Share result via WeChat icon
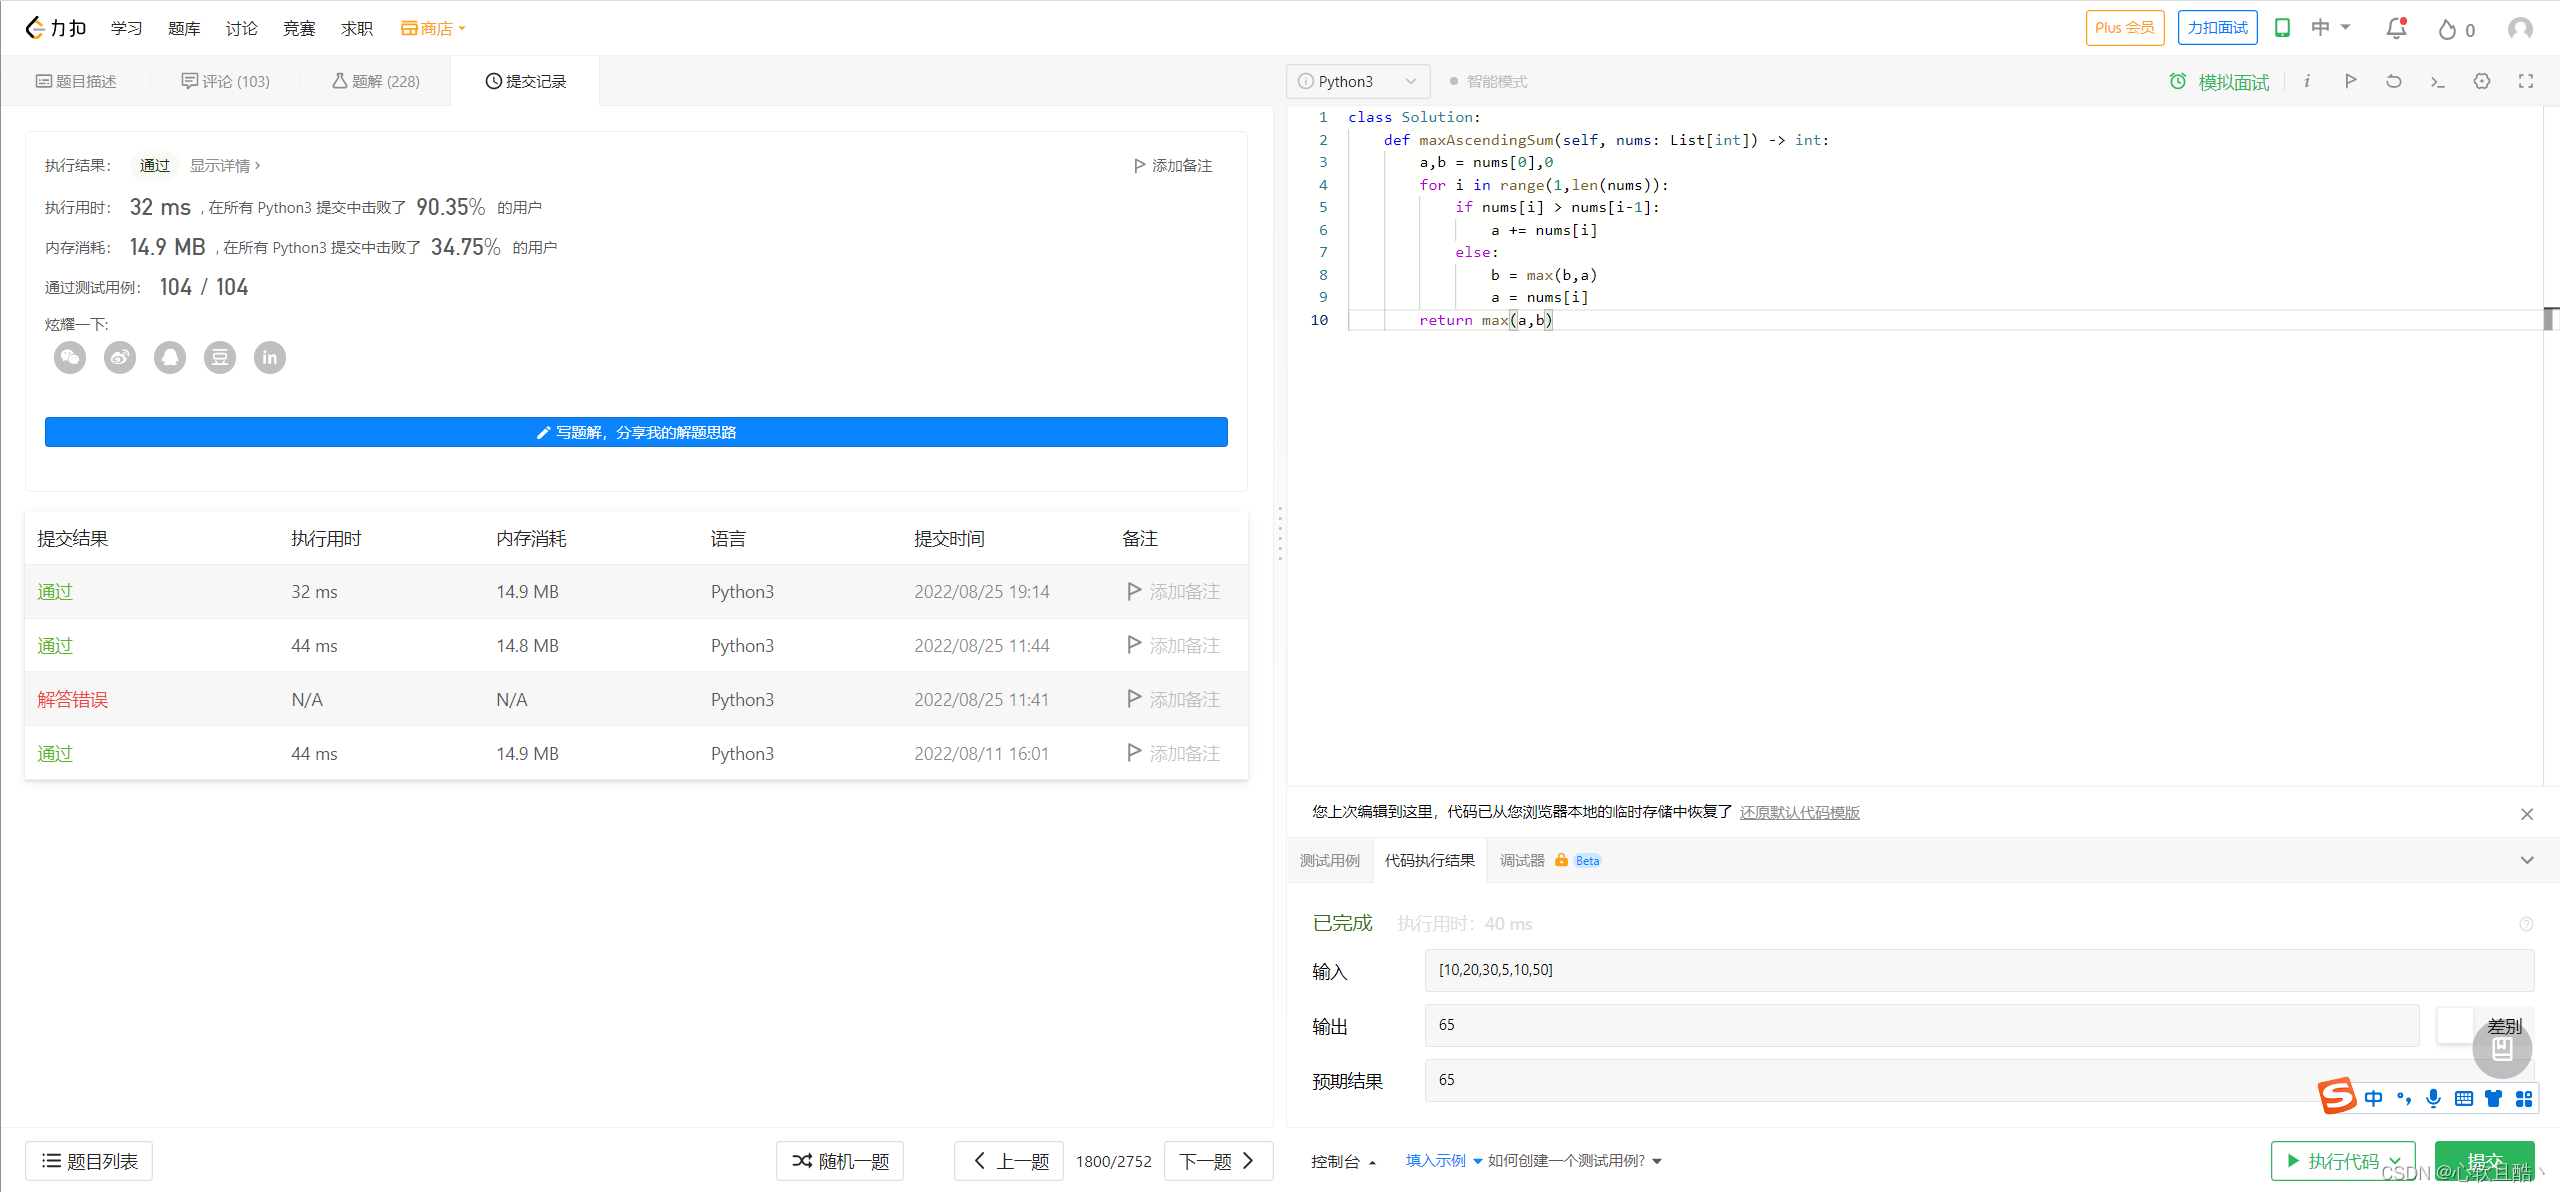The width and height of the screenshot is (2560, 1192). click(70, 357)
